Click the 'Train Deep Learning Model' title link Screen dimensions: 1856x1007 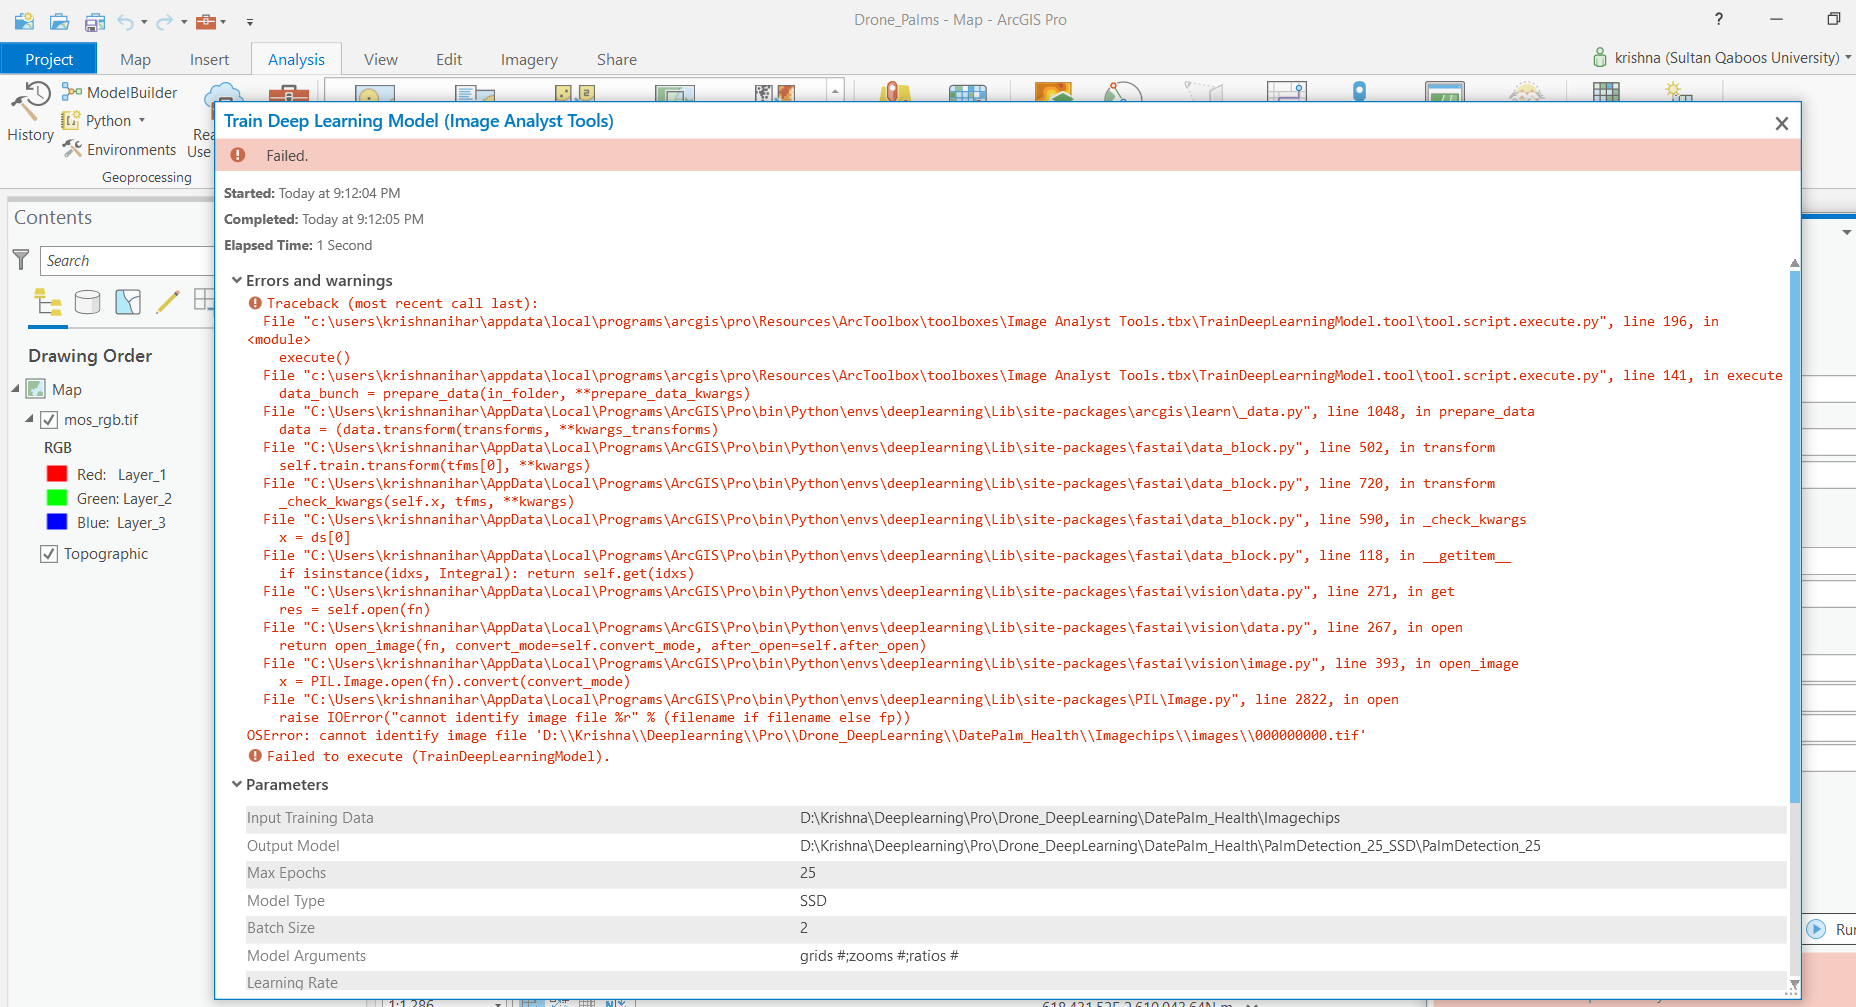point(419,121)
